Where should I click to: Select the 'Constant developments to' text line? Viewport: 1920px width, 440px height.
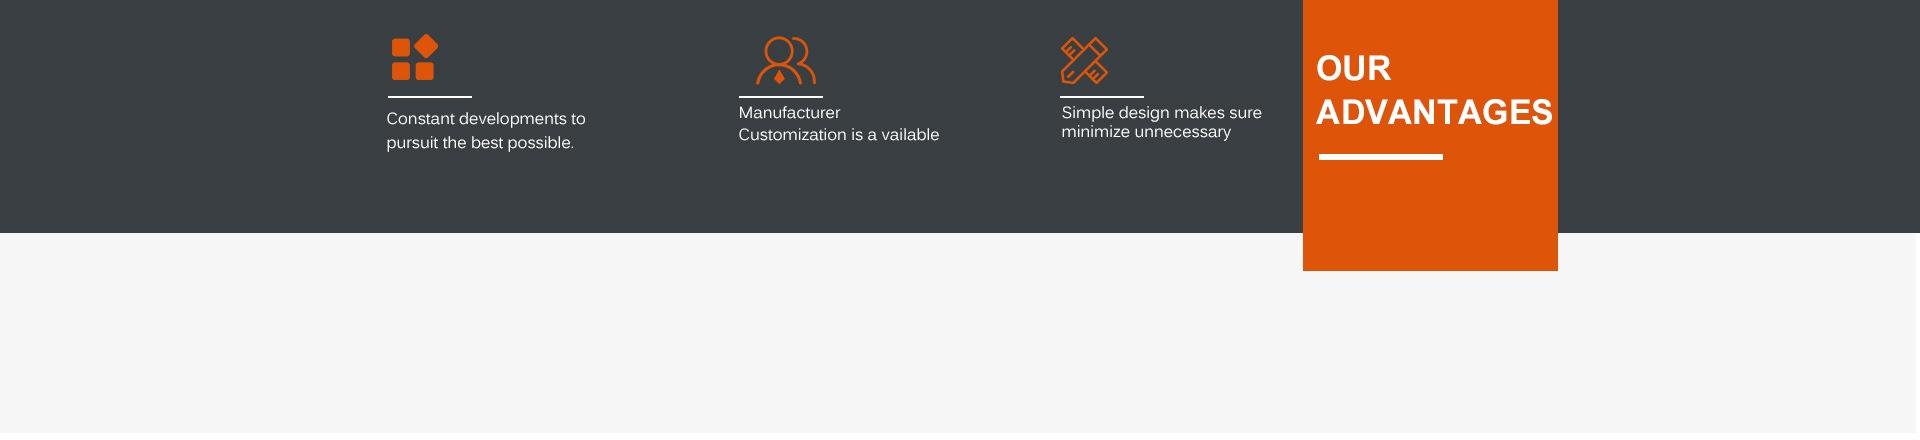point(486,119)
